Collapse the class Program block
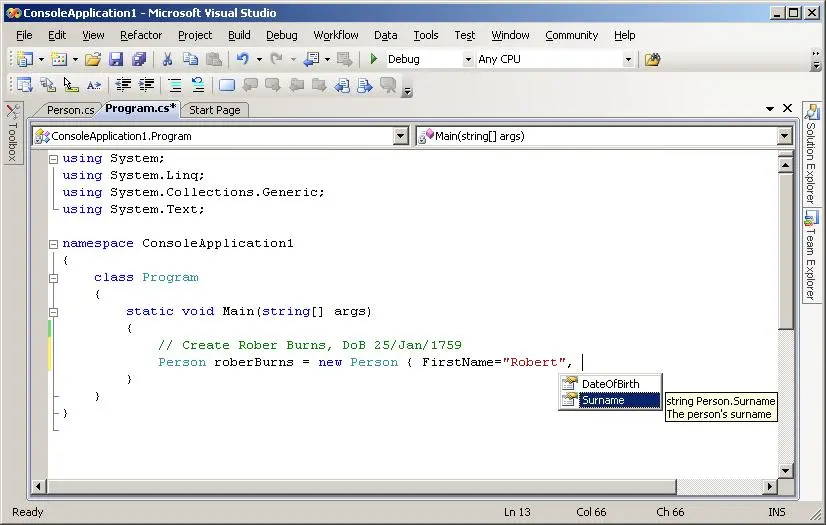 coord(53,278)
